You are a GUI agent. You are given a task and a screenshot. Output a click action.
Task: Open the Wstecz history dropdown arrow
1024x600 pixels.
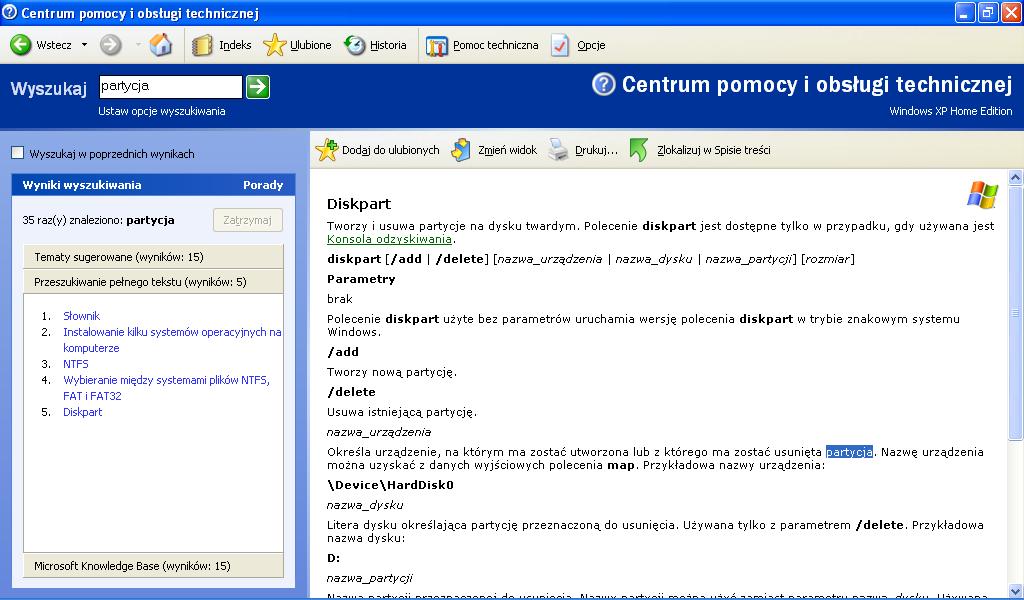click(84, 45)
